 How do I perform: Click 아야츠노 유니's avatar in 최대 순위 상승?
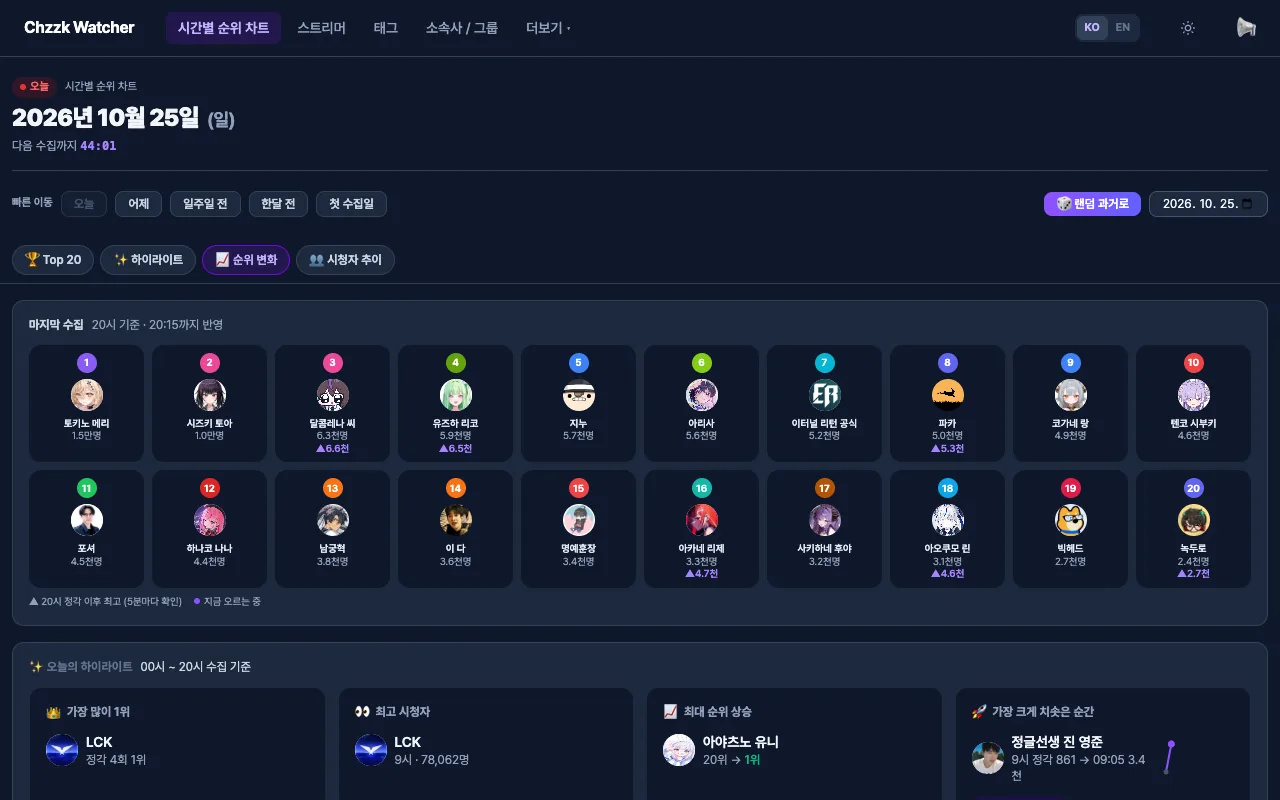(679, 750)
